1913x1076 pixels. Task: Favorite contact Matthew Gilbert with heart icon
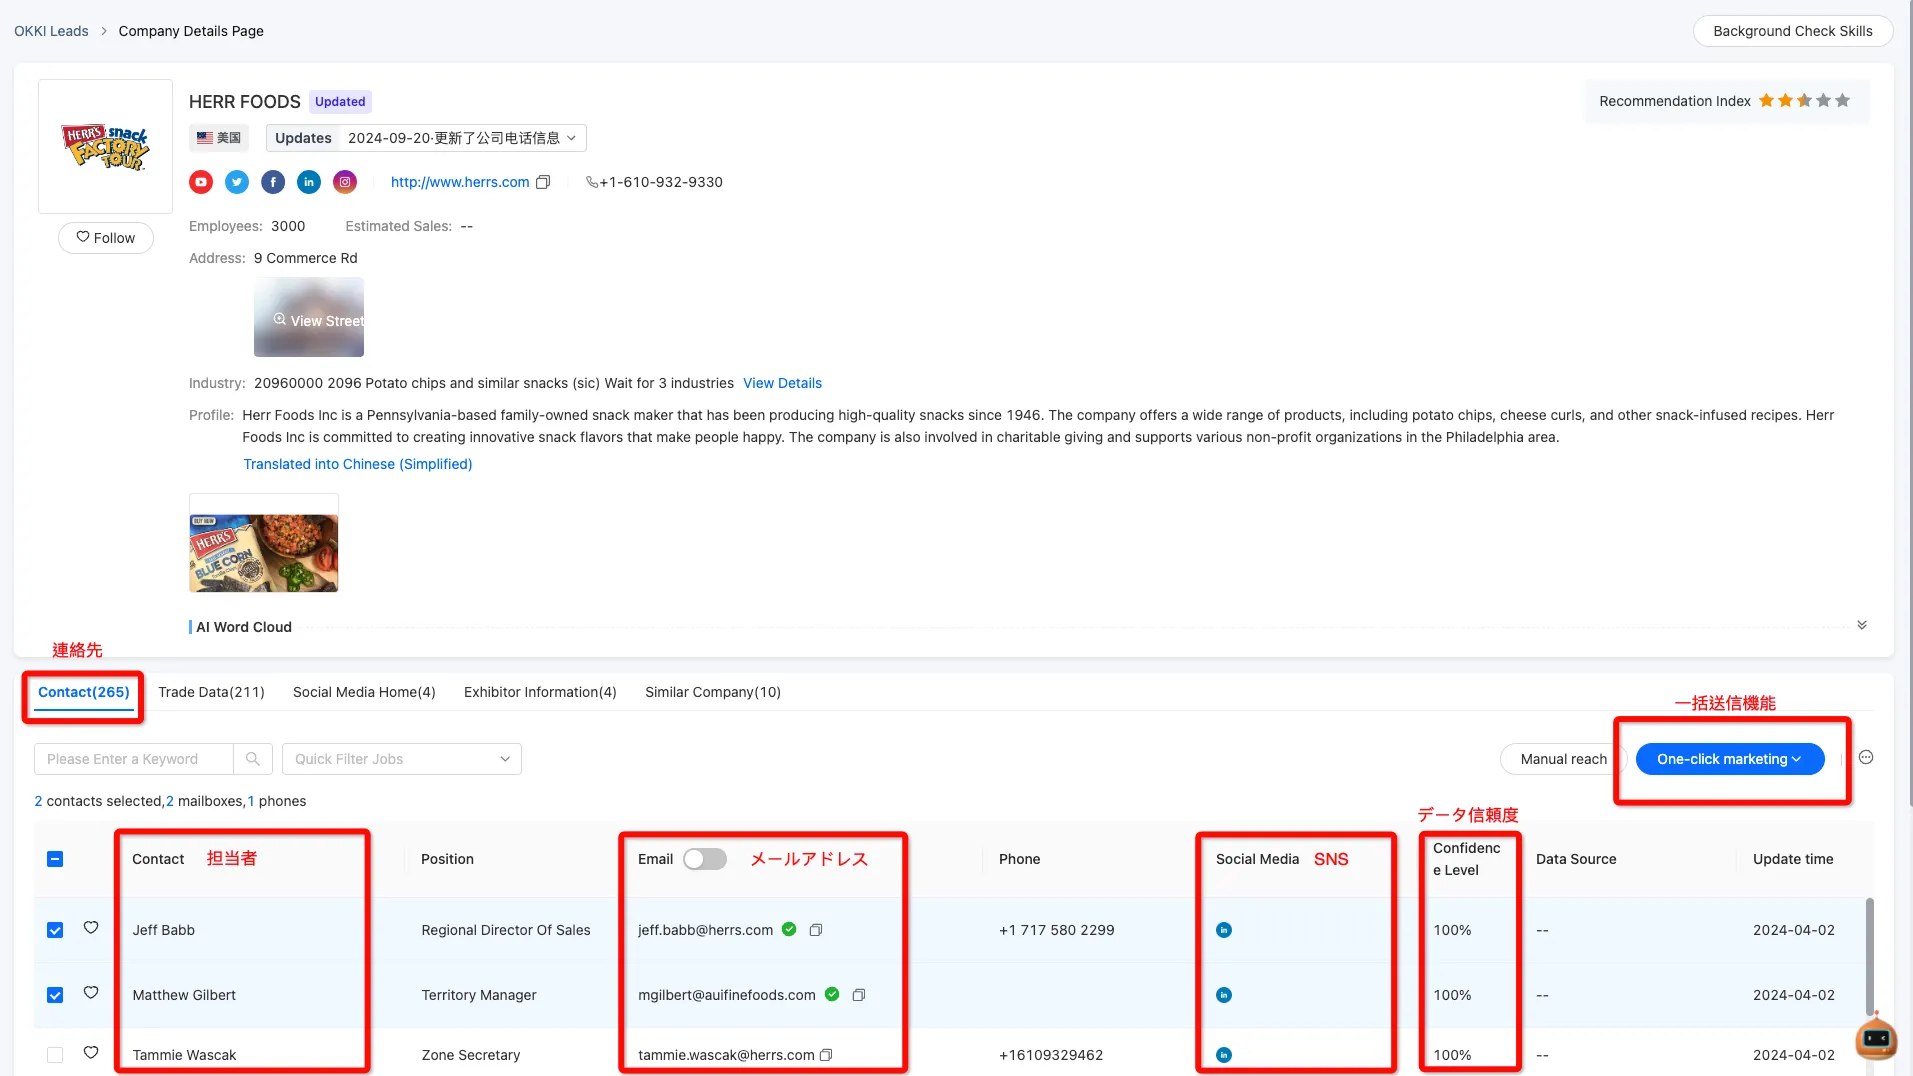(91, 993)
